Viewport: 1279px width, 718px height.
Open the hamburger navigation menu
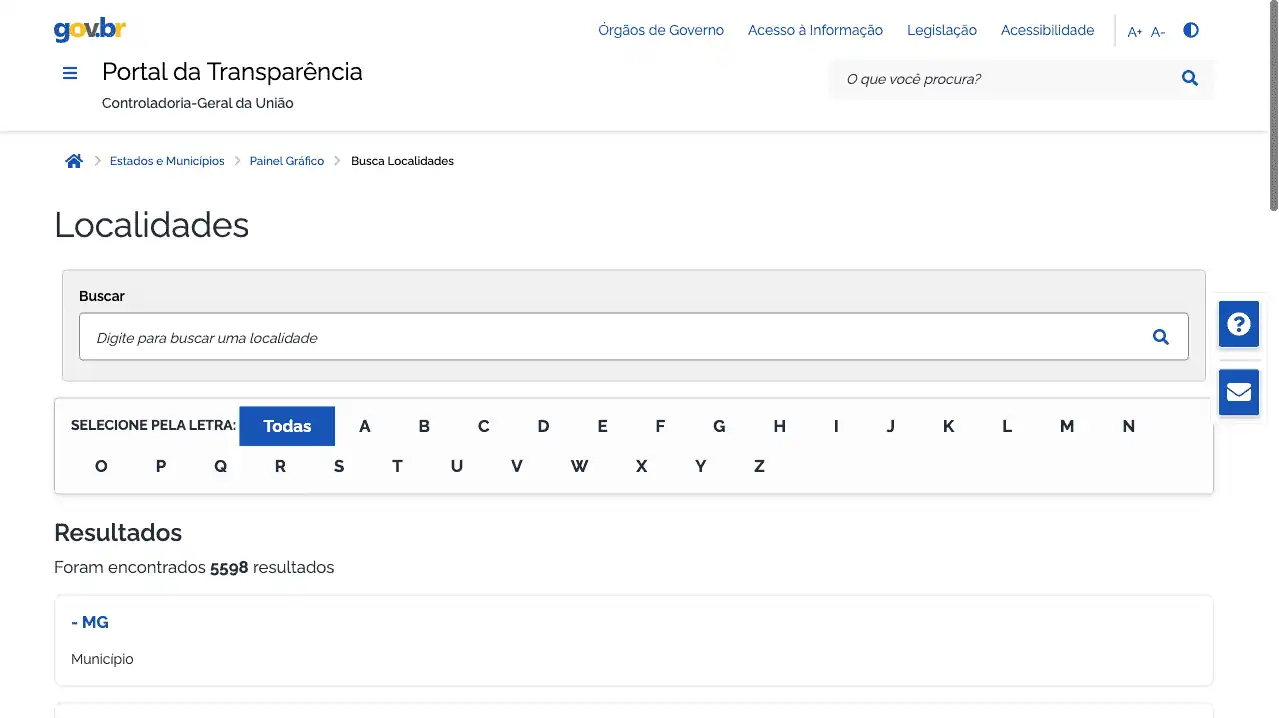click(x=70, y=73)
